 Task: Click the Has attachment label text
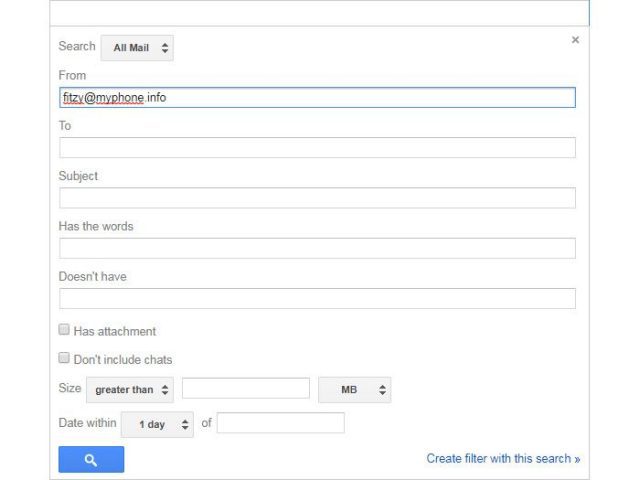pyautogui.click(x=115, y=331)
